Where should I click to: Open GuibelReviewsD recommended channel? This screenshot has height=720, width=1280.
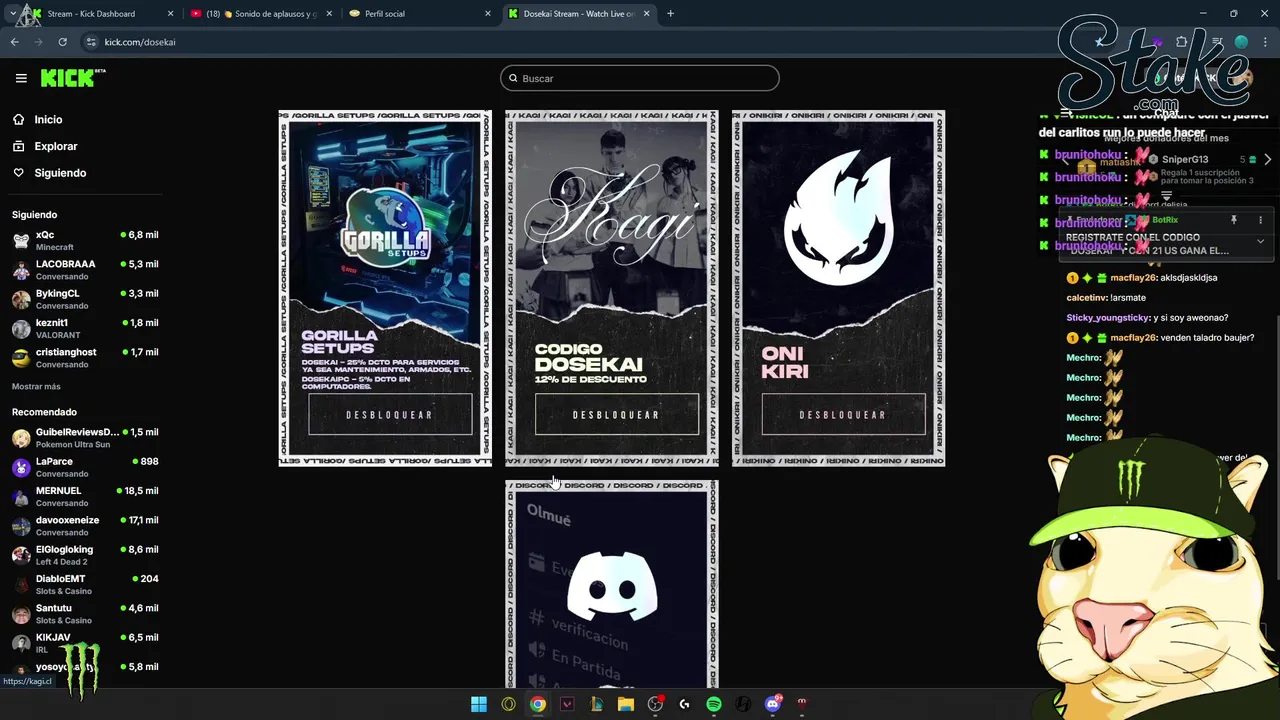(x=85, y=437)
